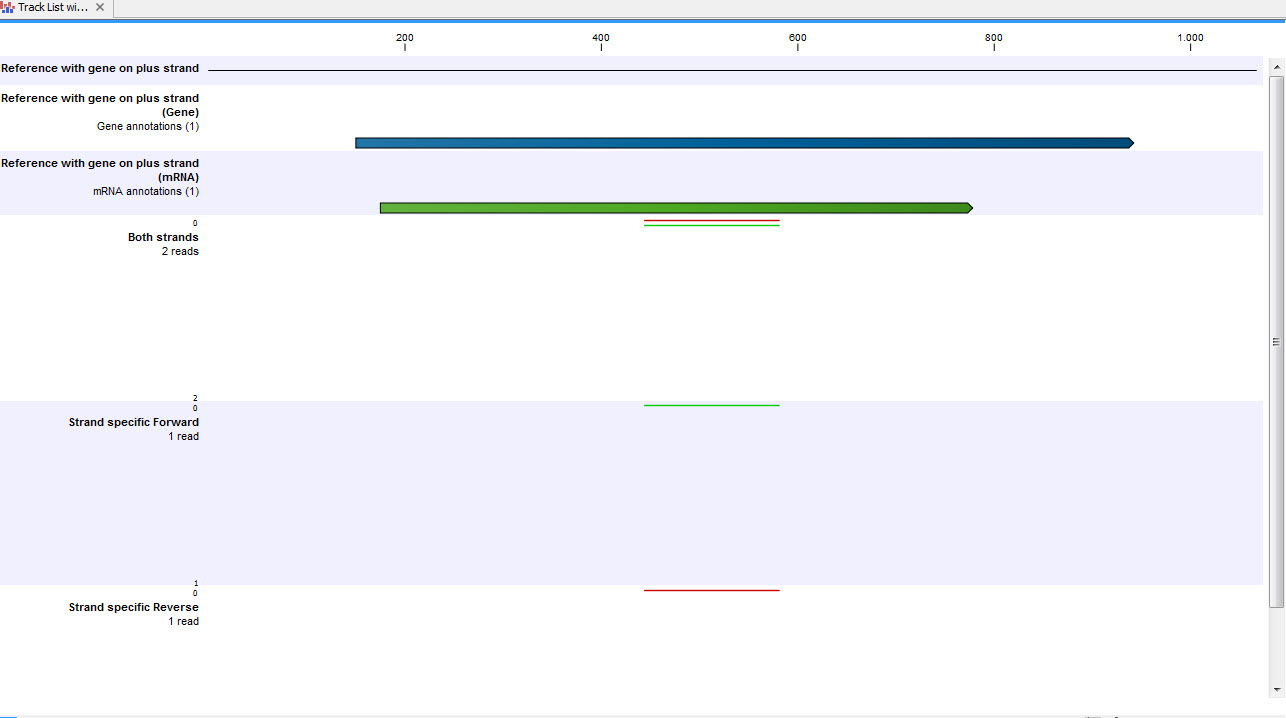Click the vertical scrollbar thumb
This screenshot has width=1286, height=718.
pos(1276,341)
